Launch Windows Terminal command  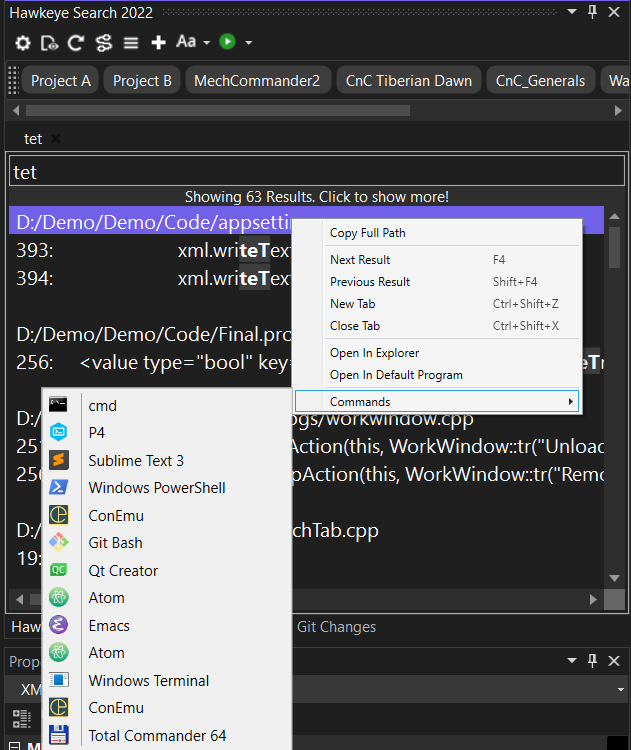pyautogui.click(x=167, y=681)
